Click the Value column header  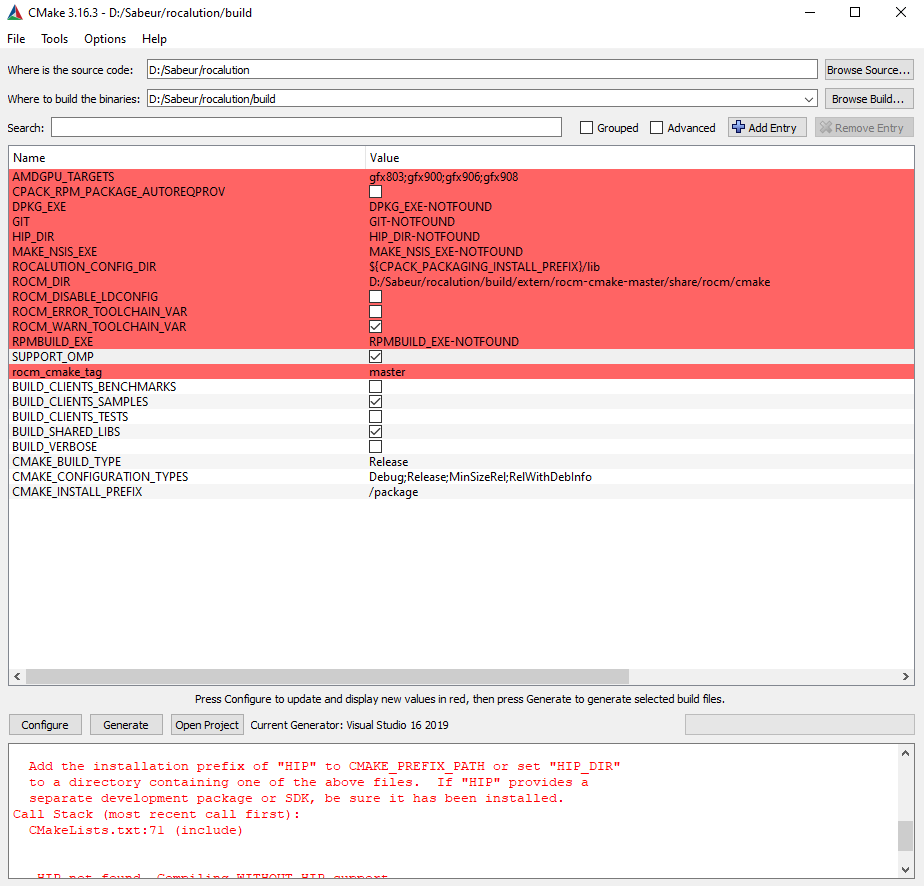tap(639, 158)
